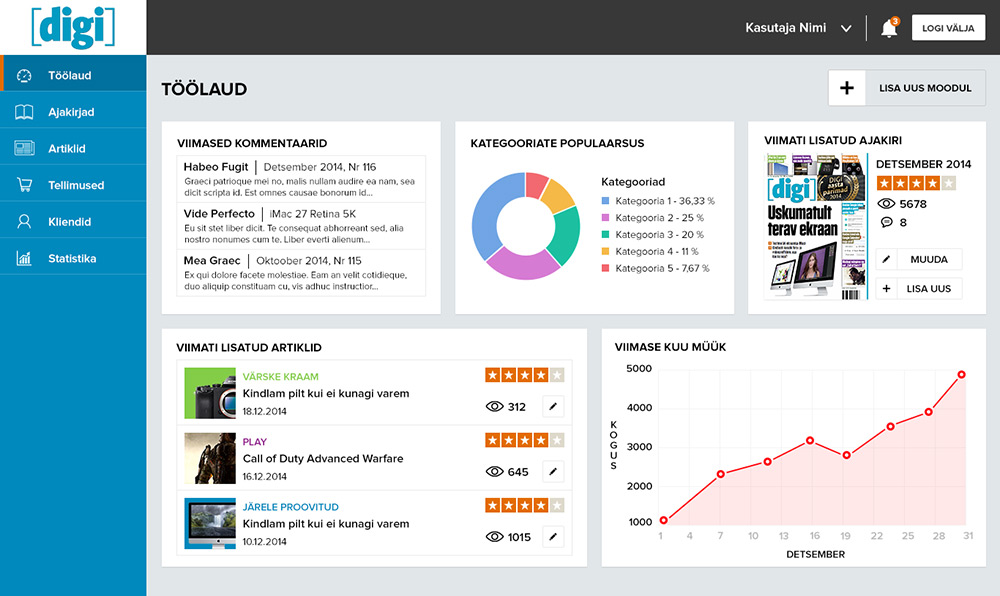This screenshot has width=1000, height=596.
Task: Select the Statistika chart icon
Action: coord(22,258)
